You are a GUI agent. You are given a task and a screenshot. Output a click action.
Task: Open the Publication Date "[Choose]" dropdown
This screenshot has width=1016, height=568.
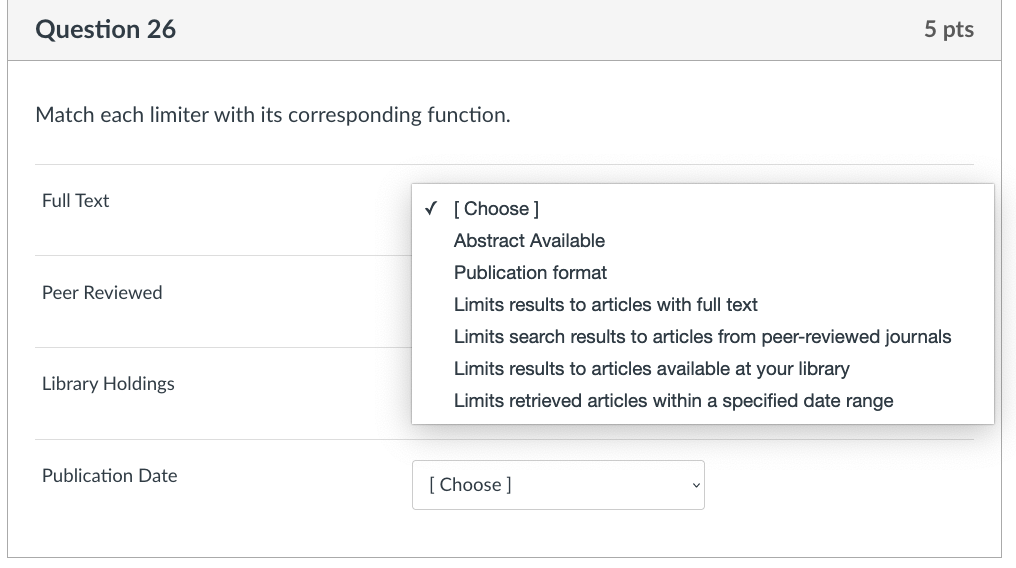[x=557, y=485]
